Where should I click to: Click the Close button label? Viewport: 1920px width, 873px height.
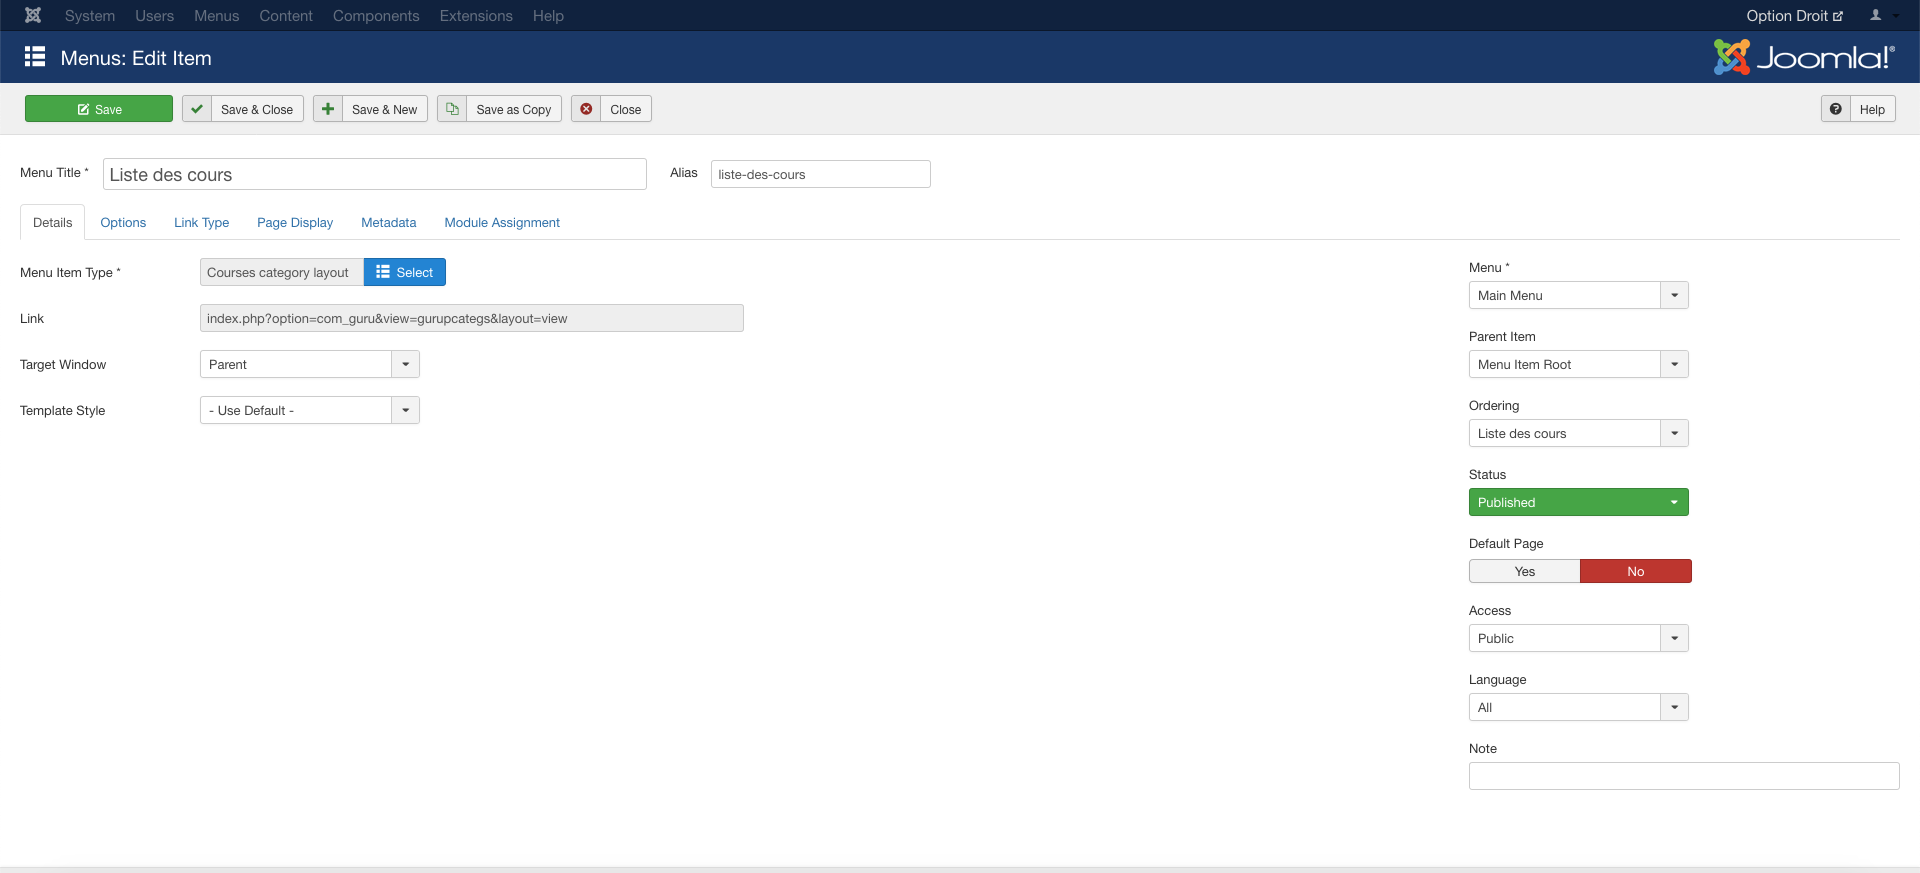(626, 110)
